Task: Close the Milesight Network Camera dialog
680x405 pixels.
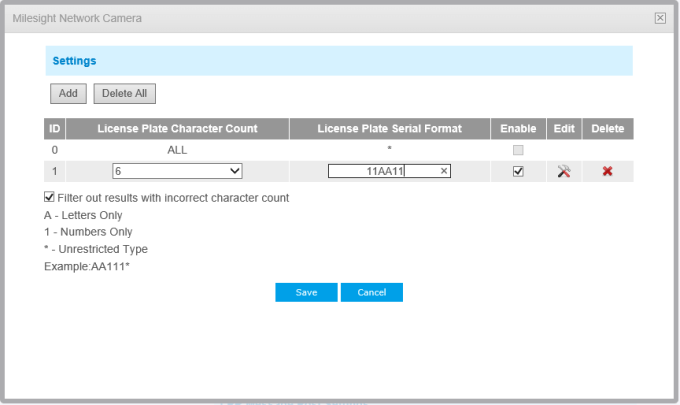Action: (x=660, y=18)
